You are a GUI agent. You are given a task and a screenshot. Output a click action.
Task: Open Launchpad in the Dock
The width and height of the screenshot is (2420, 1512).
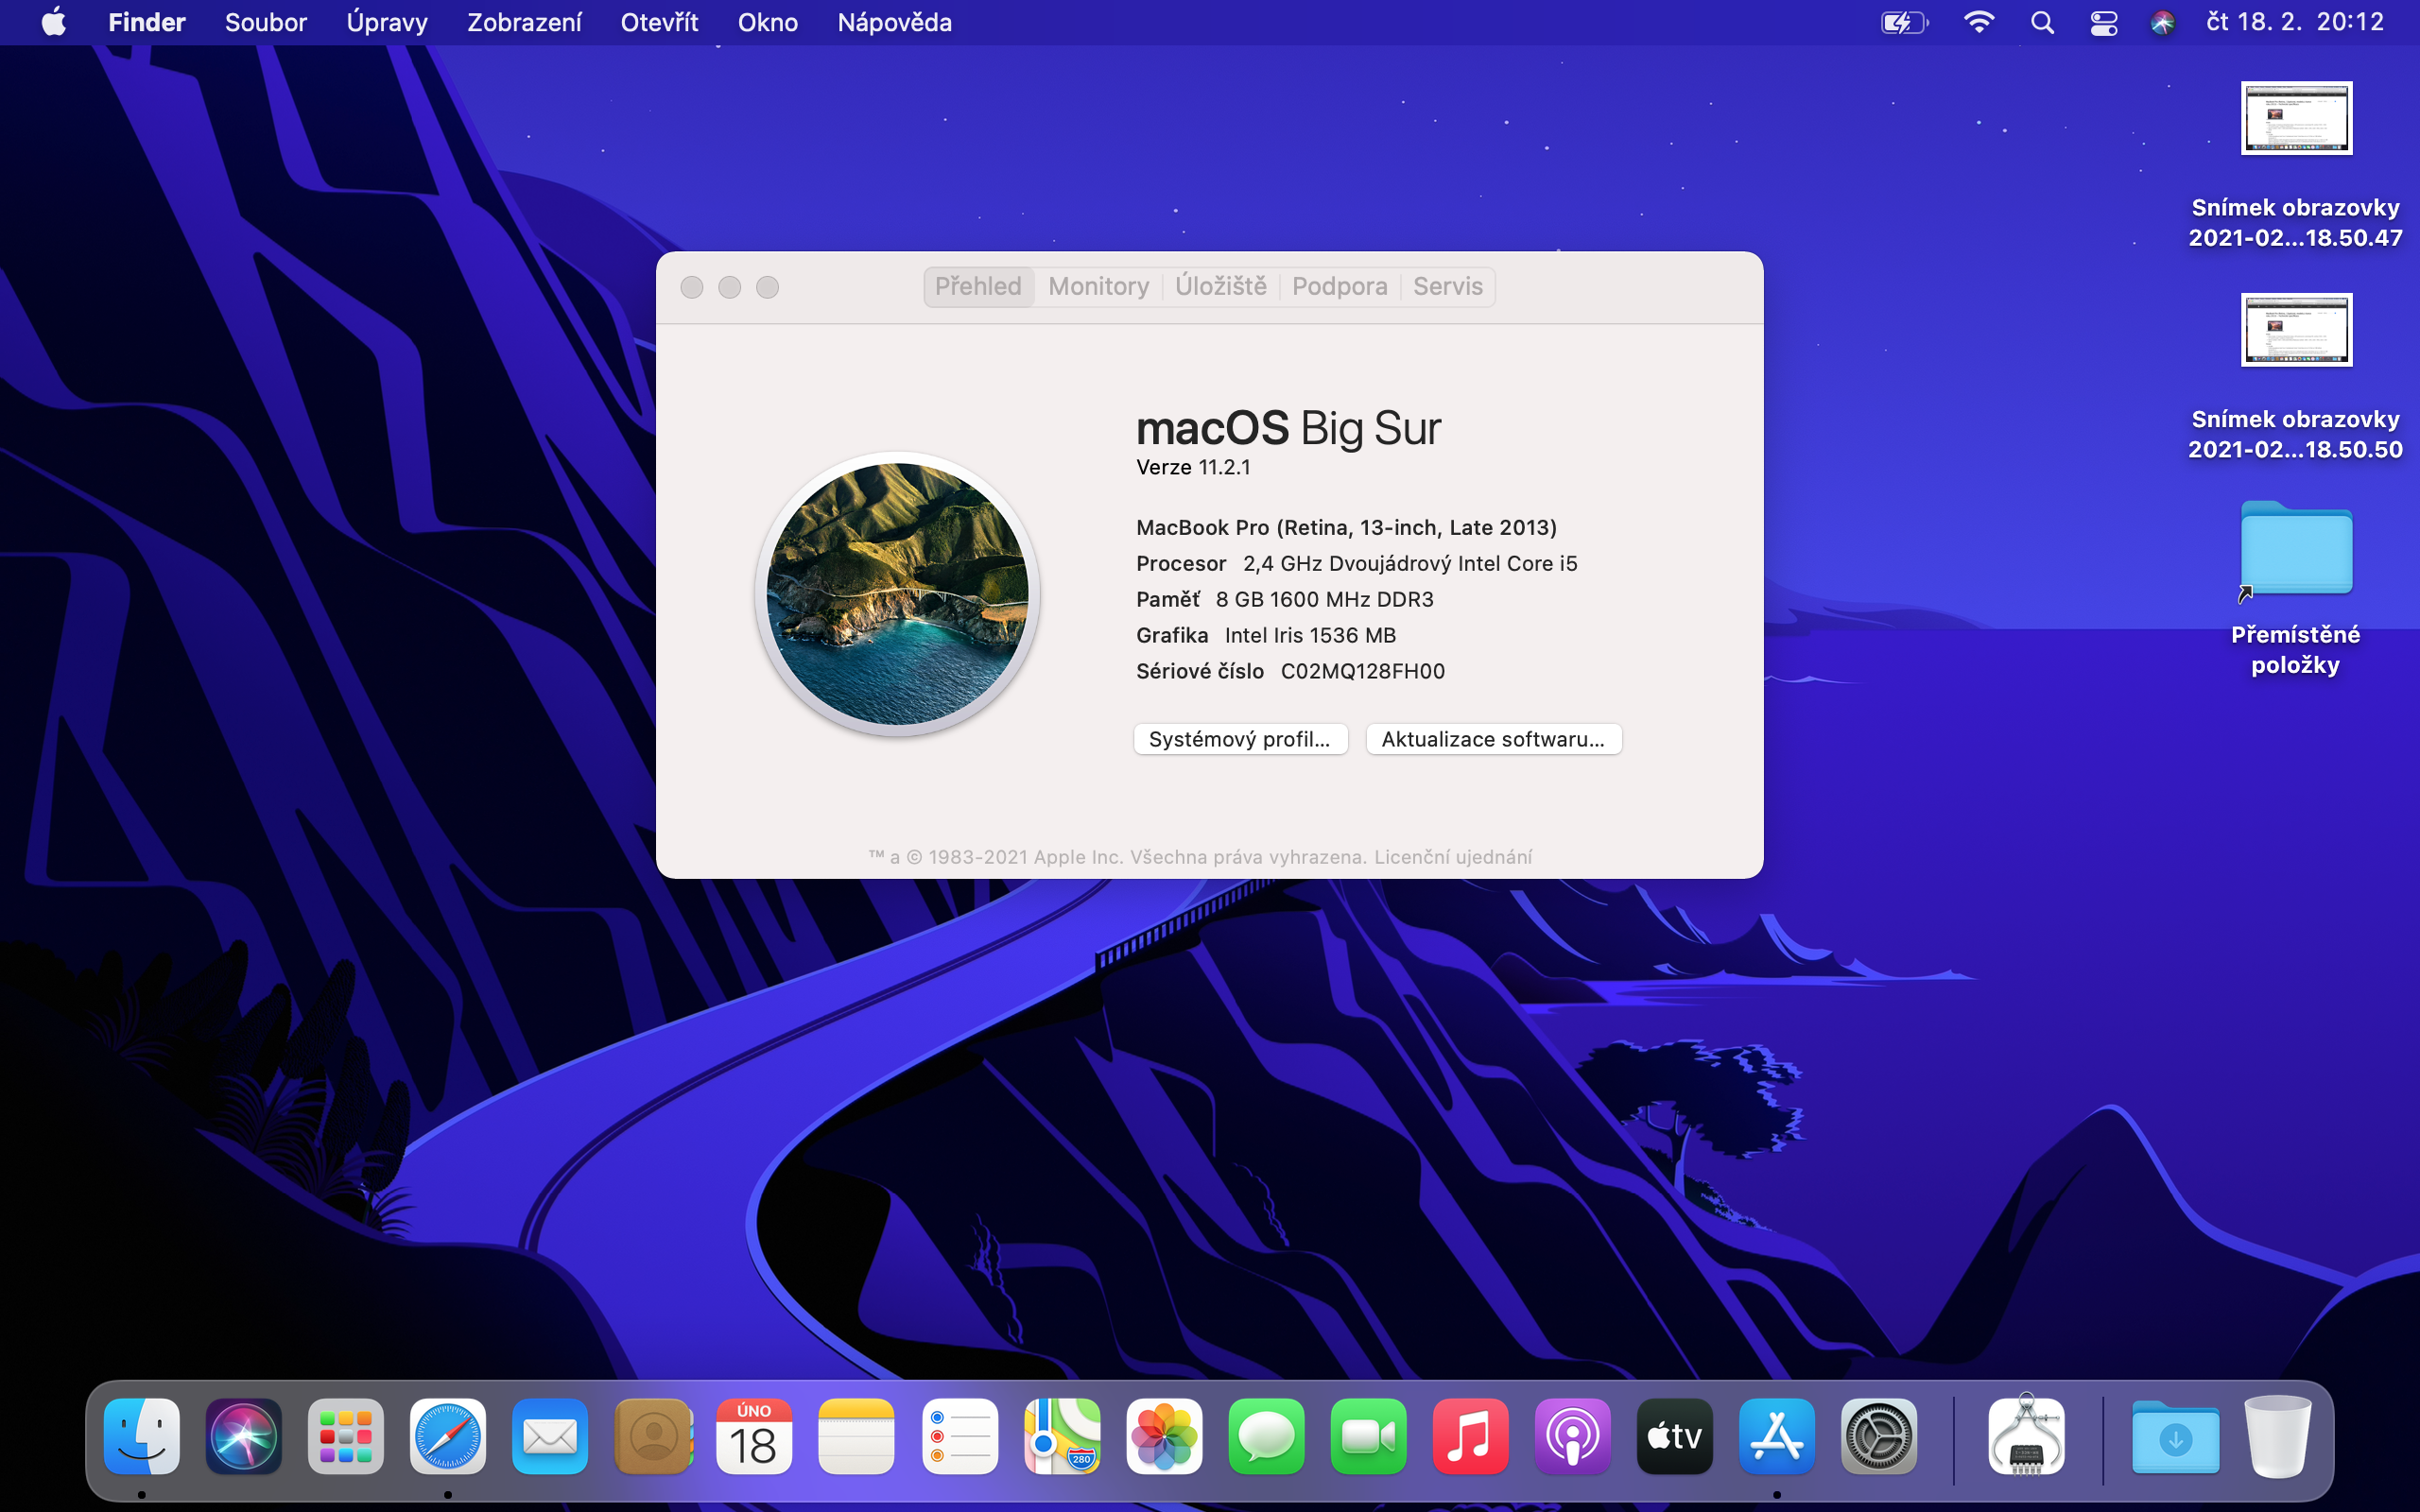point(345,1437)
